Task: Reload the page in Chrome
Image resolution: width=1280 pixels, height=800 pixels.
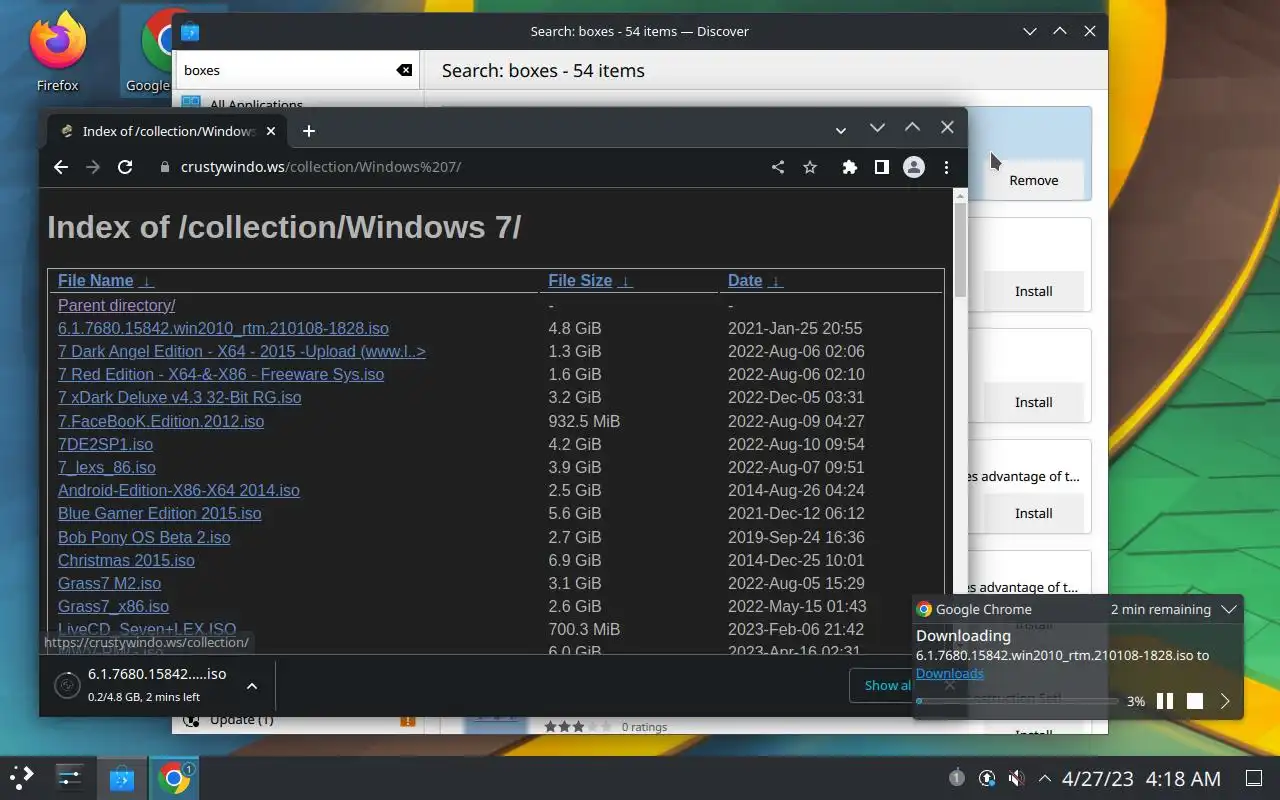Action: (125, 167)
